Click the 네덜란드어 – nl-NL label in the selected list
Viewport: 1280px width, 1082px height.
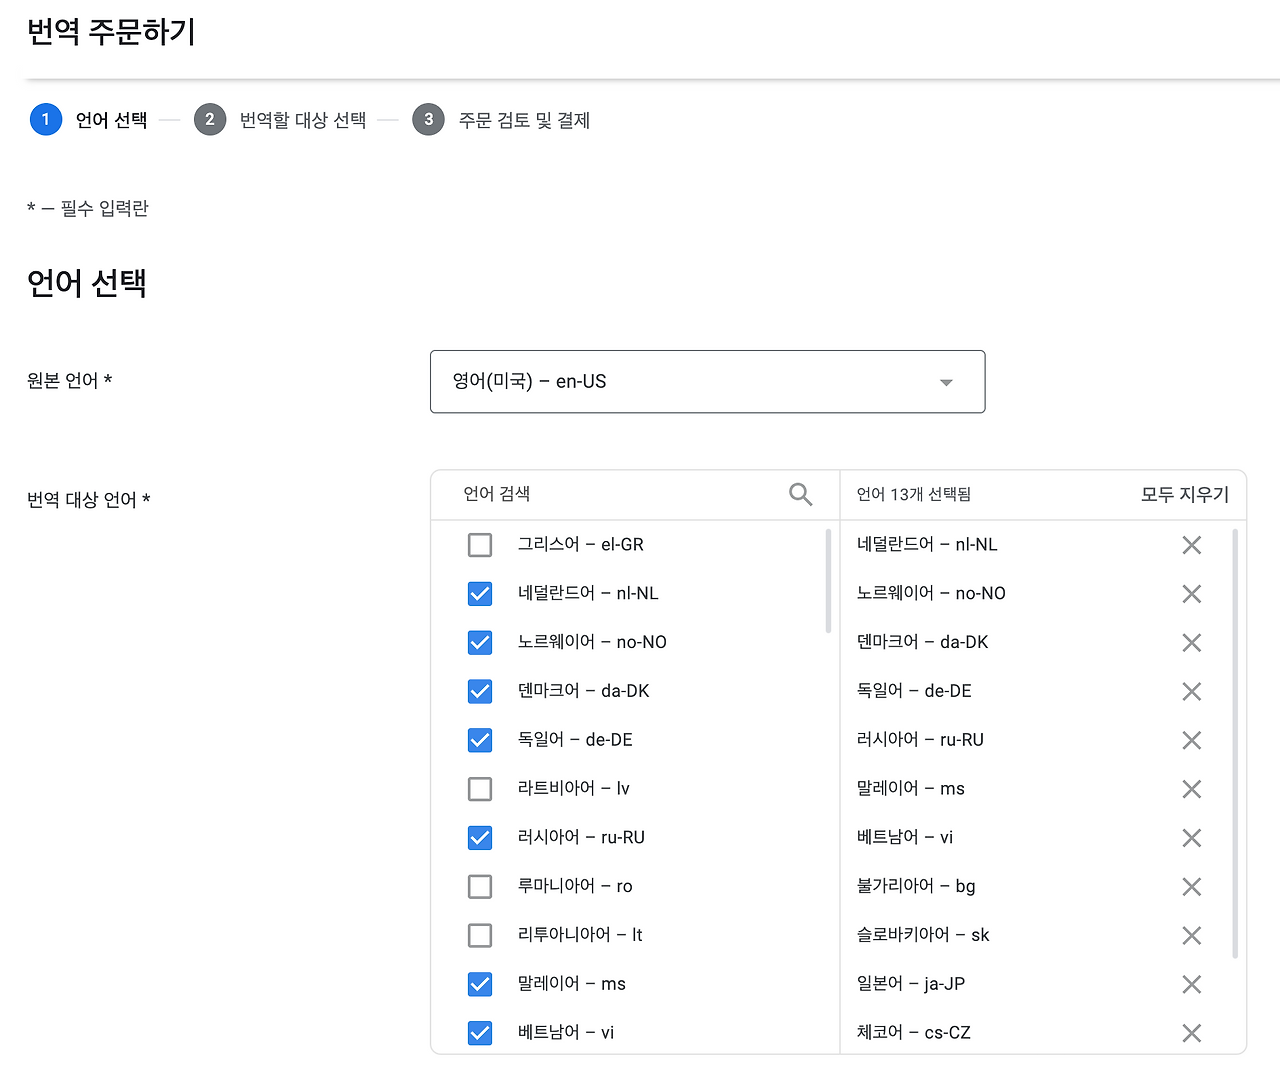927,544
